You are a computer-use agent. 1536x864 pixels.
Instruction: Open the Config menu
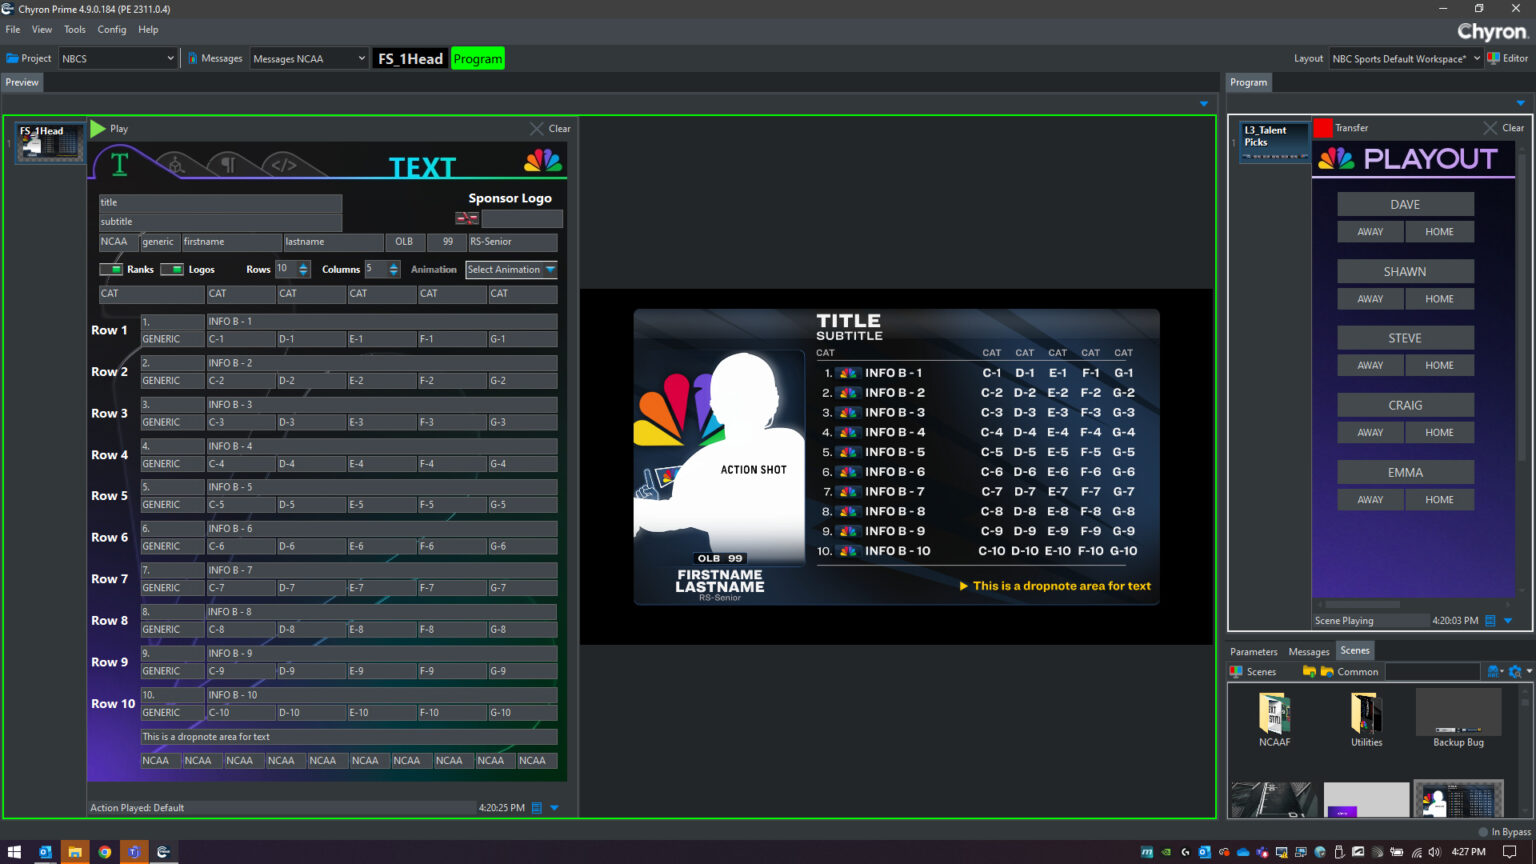[111, 29]
